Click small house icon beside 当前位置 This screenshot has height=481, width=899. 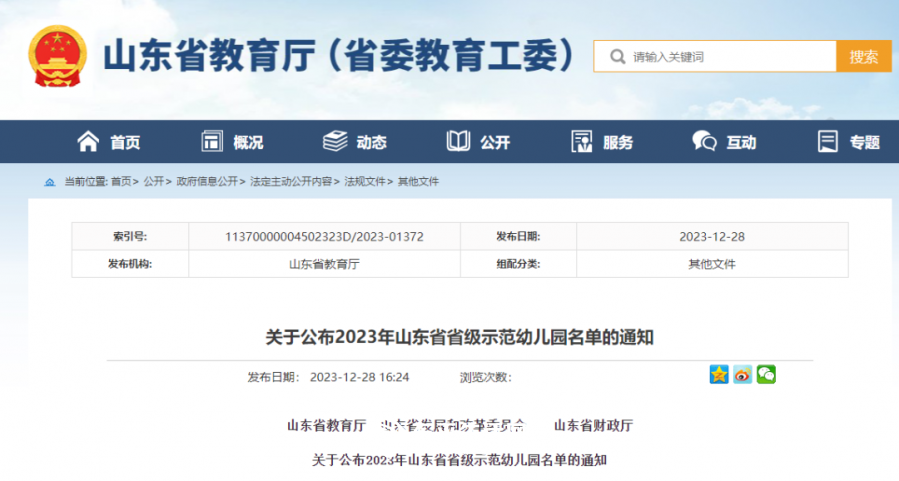click(50, 182)
